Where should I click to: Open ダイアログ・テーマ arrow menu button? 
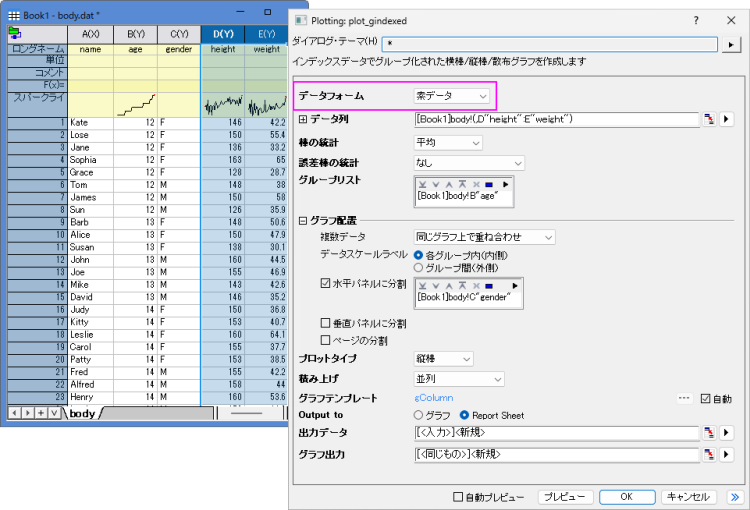[731, 45]
